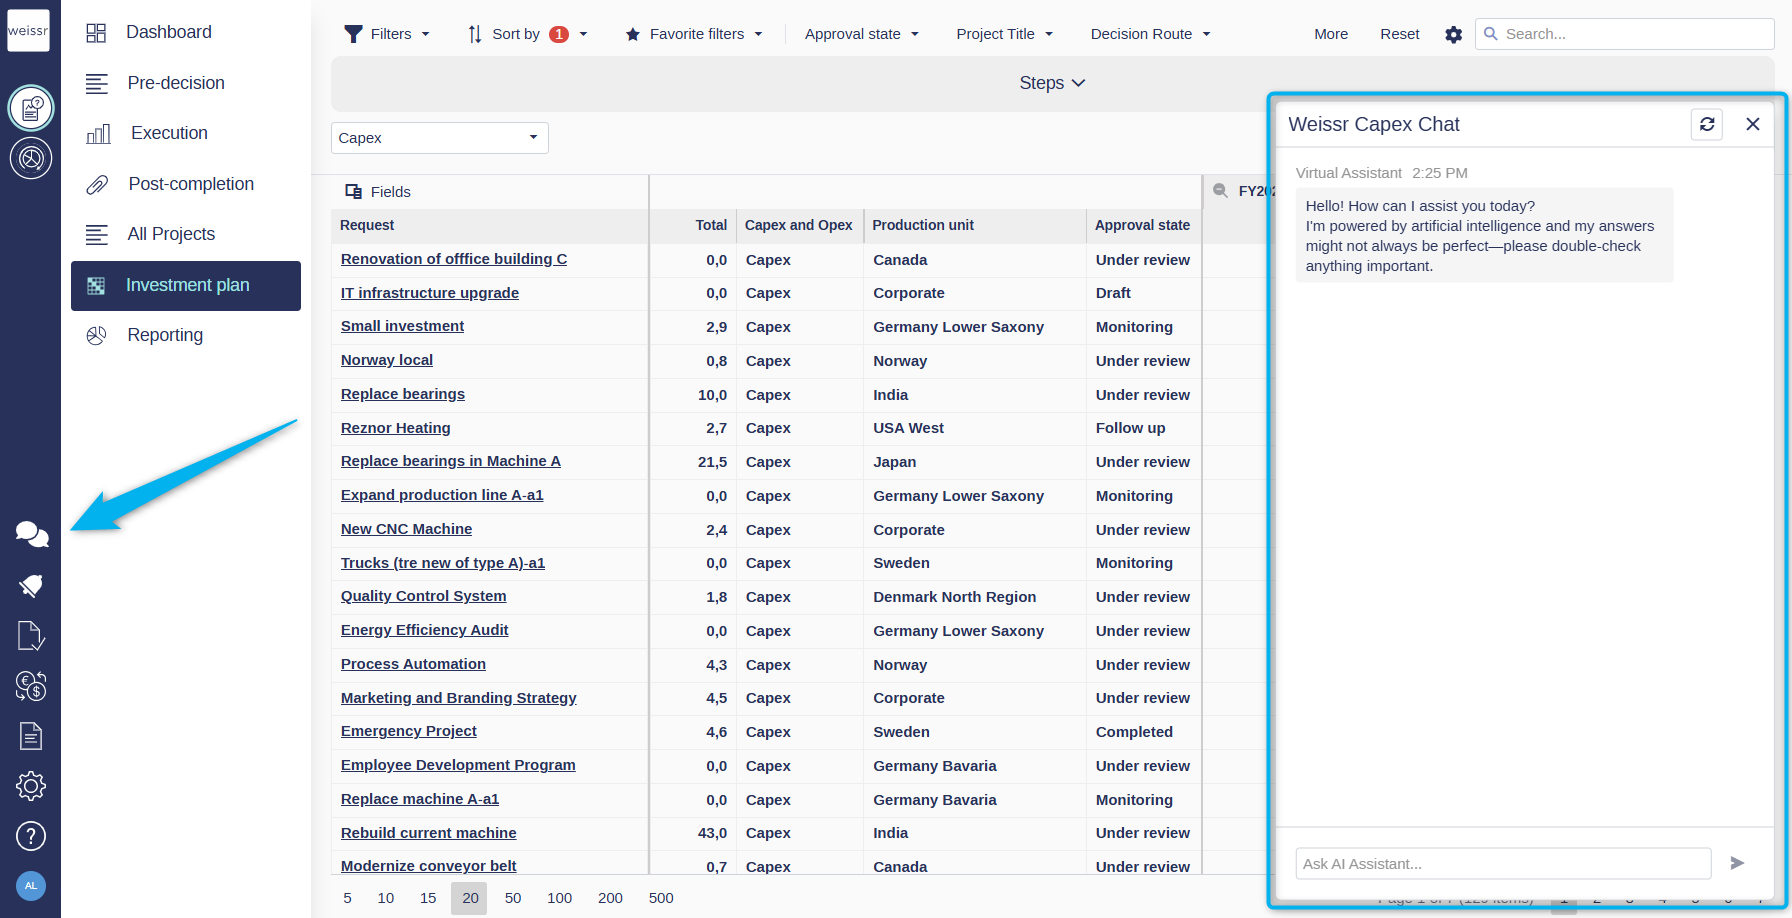Set page size to 100
Screen dimensions: 1792x918
tap(560, 898)
